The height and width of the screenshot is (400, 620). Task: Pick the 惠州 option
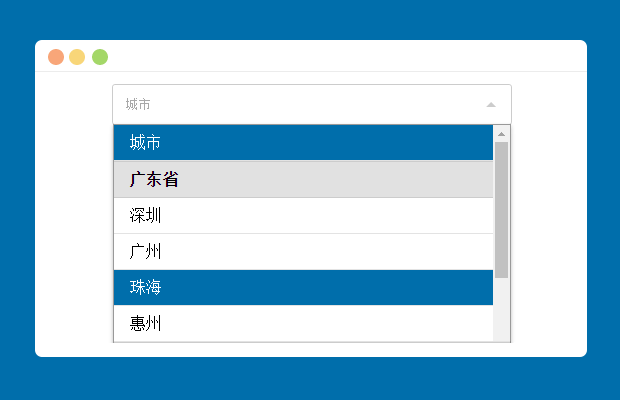[303, 323]
